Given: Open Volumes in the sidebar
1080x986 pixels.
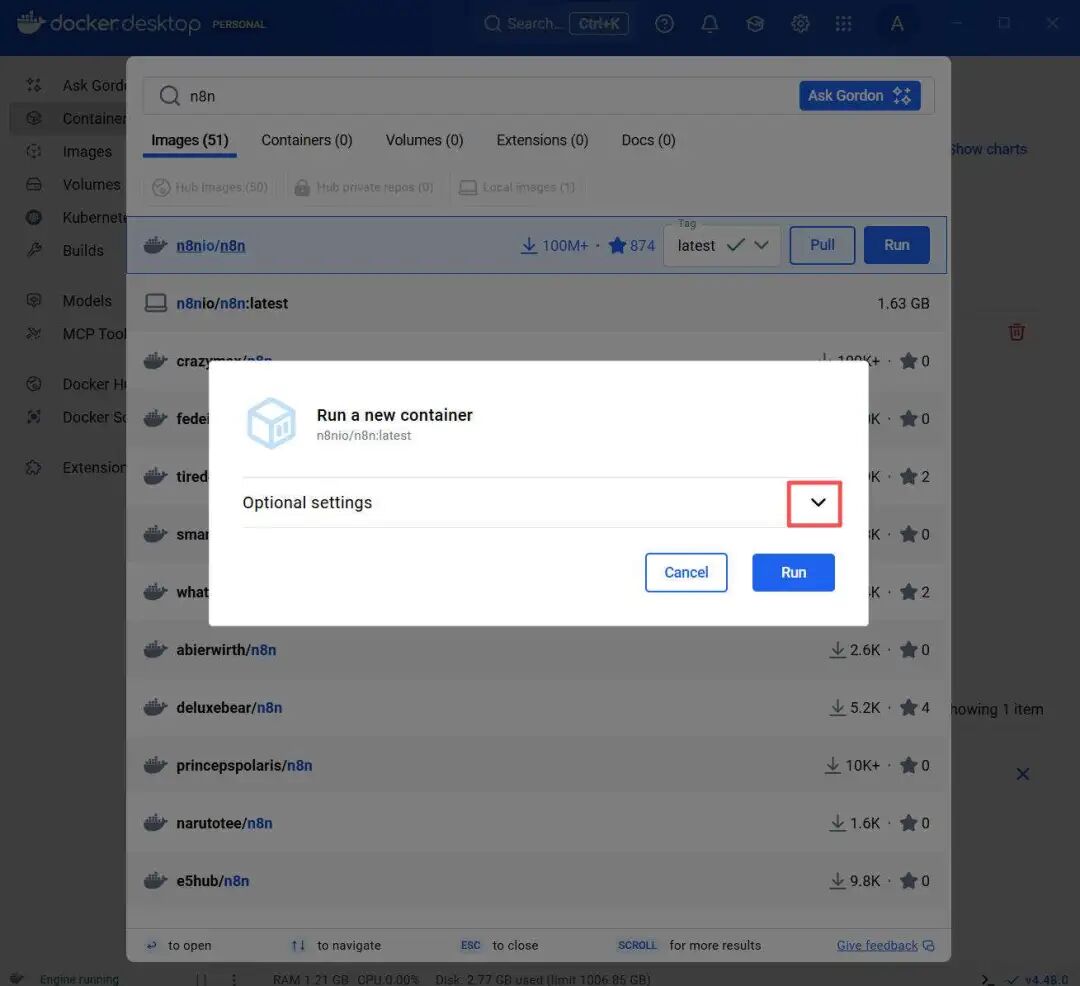Looking at the screenshot, I should (x=69, y=185).
